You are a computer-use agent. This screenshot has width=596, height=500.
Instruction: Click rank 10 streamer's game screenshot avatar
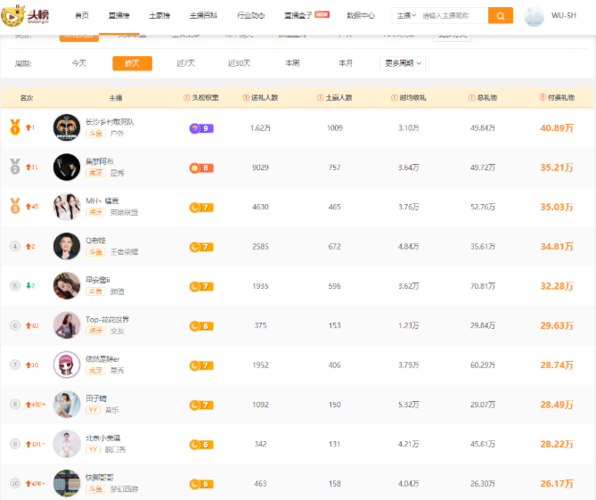[67, 483]
